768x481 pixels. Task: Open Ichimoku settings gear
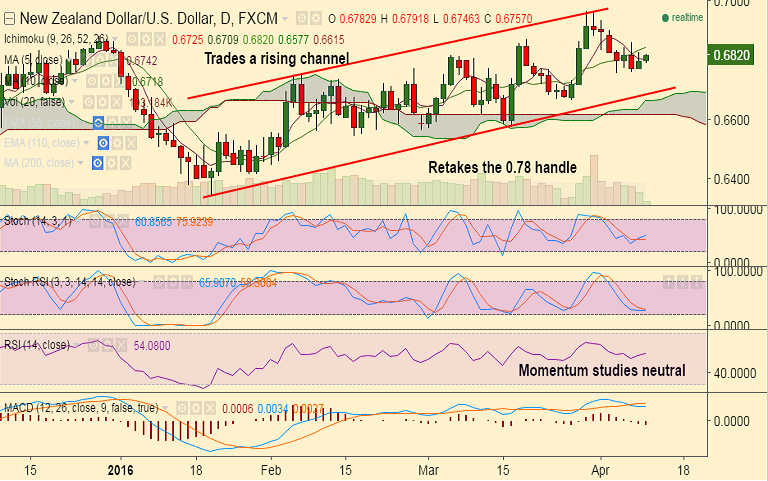(146, 39)
